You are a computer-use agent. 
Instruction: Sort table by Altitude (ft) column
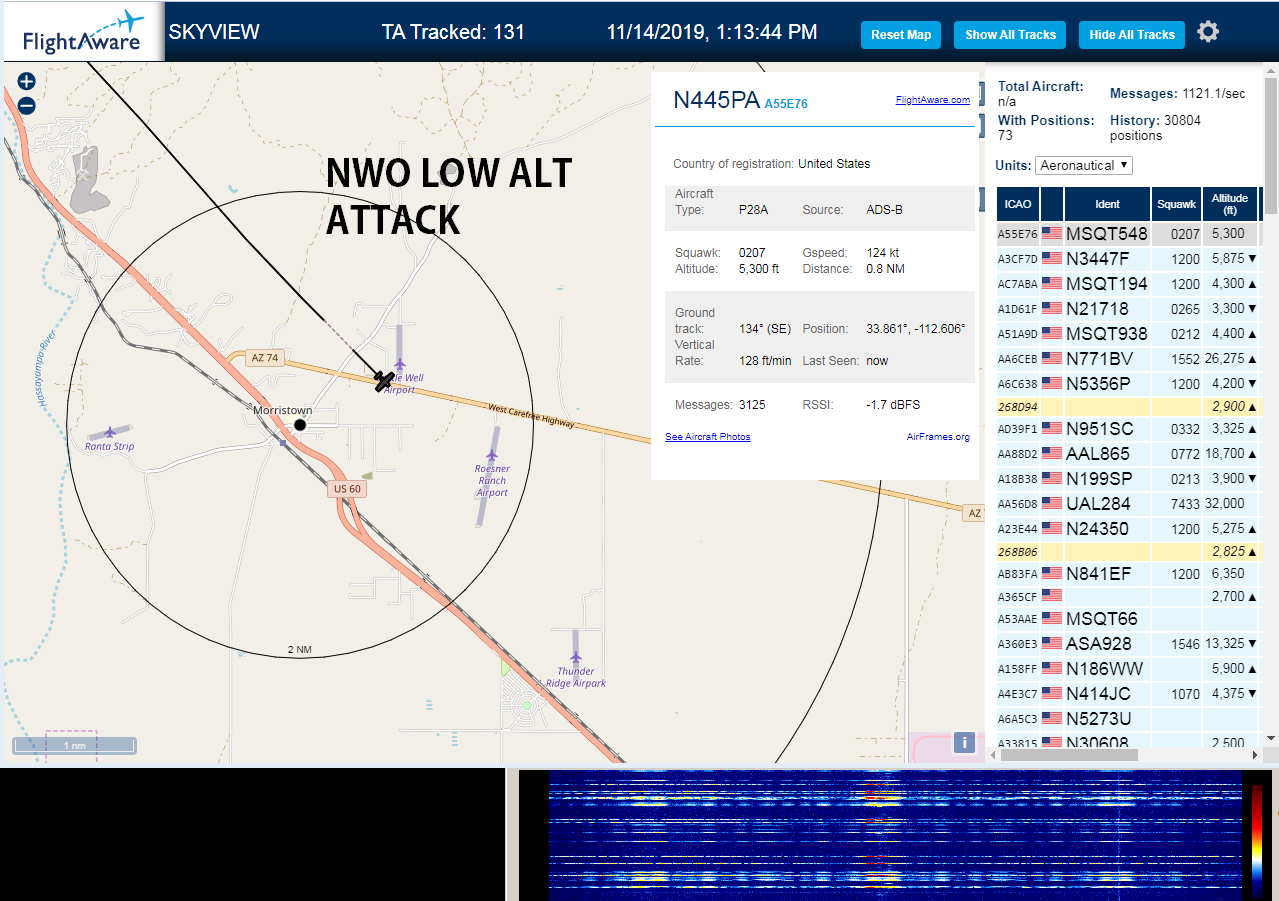(x=1229, y=204)
